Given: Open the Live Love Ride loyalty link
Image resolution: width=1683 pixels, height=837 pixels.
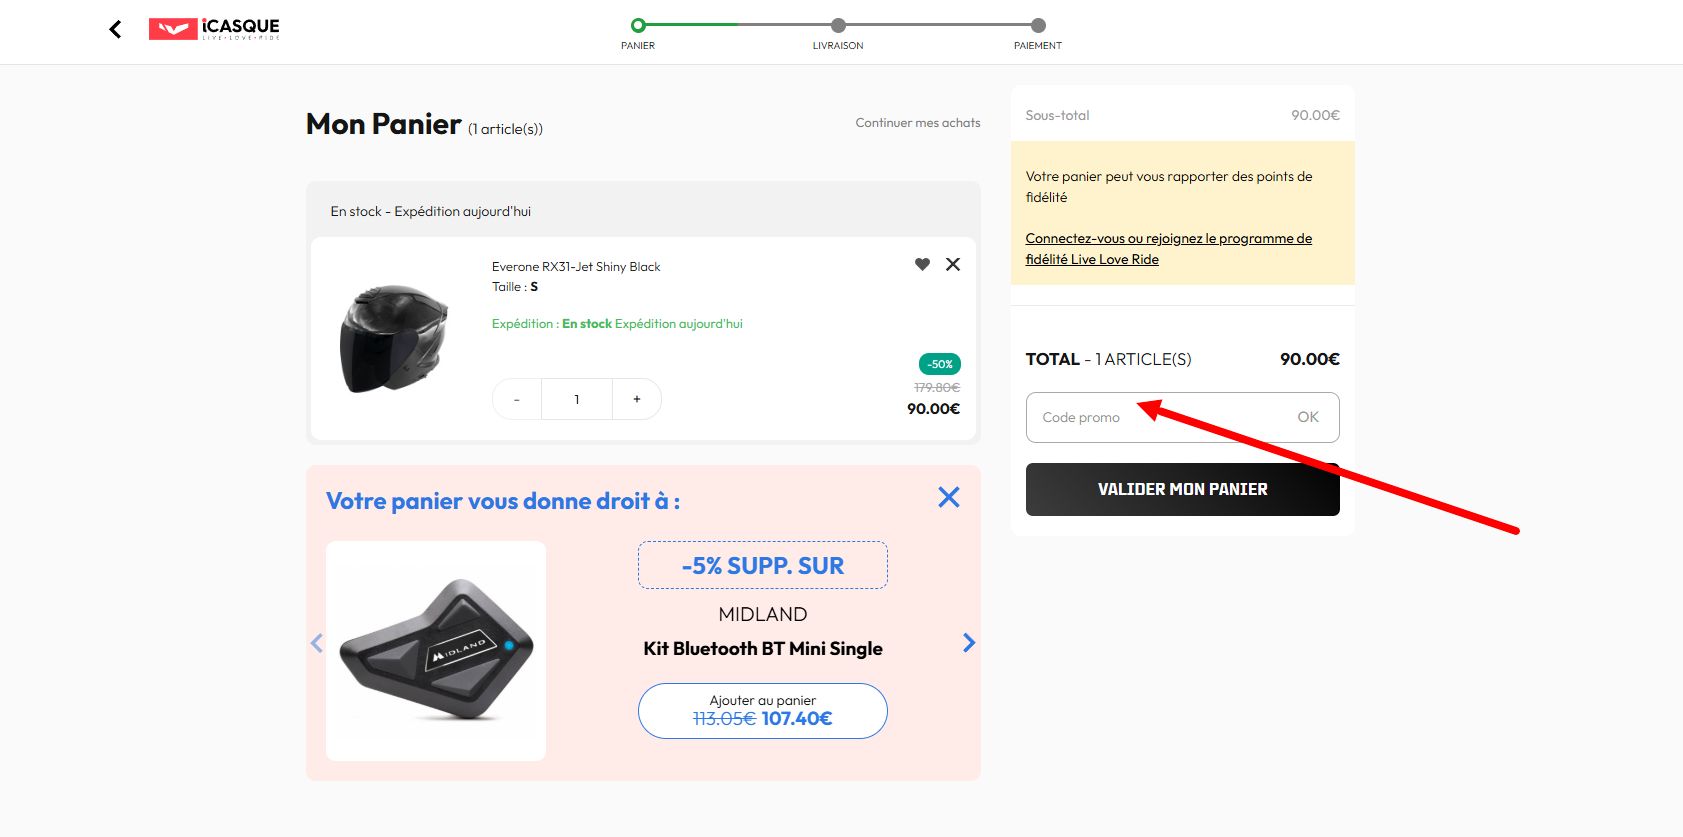Looking at the screenshot, I should click(1168, 249).
